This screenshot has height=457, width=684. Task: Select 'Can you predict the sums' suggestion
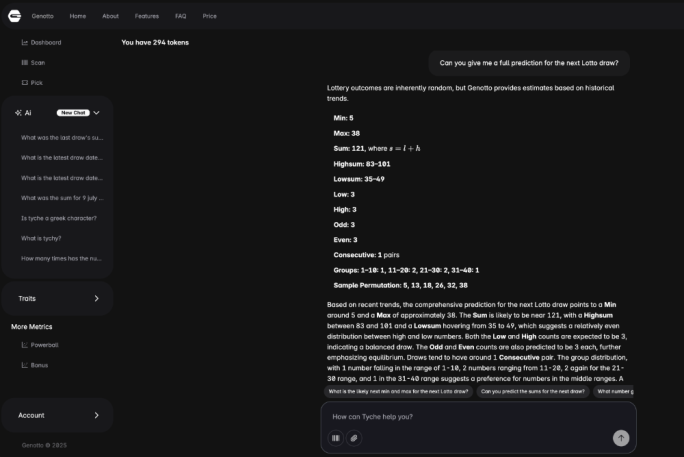coord(532,391)
